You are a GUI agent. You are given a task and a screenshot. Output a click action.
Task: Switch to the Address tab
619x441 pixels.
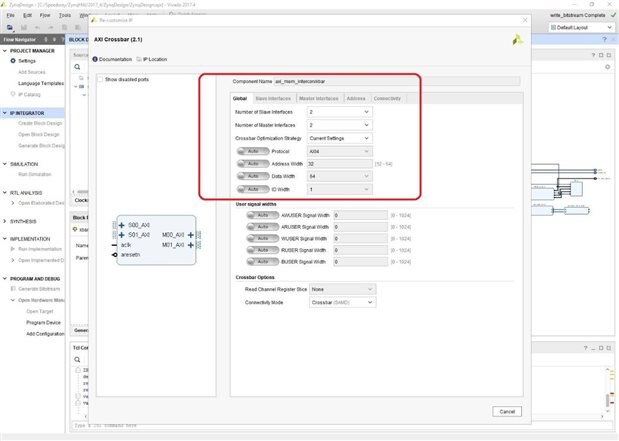coord(356,98)
